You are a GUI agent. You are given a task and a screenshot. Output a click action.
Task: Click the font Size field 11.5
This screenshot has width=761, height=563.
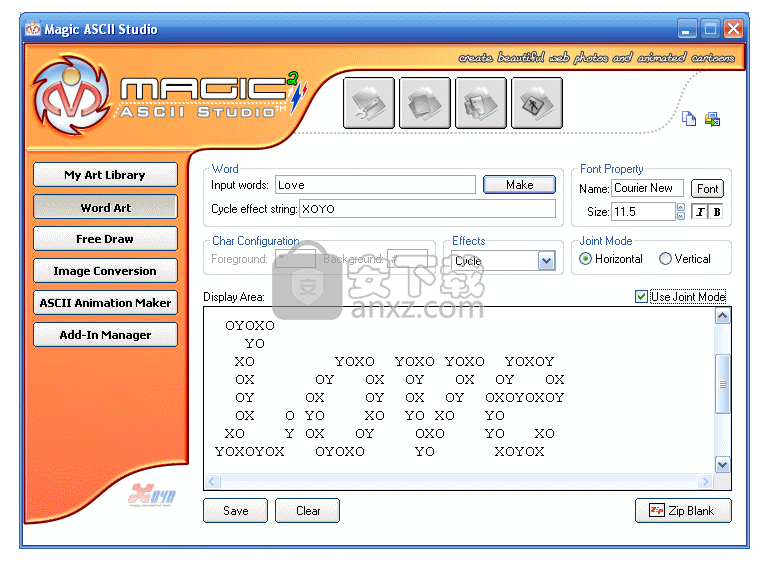[x=643, y=212]
